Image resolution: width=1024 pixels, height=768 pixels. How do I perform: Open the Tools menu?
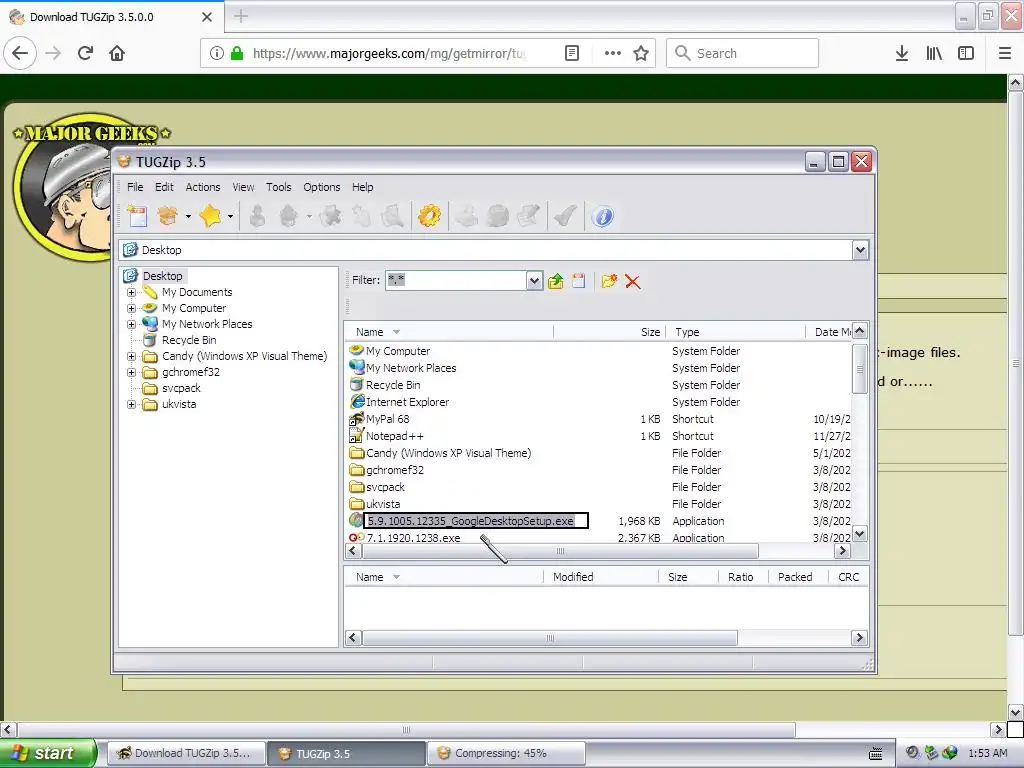278,187
